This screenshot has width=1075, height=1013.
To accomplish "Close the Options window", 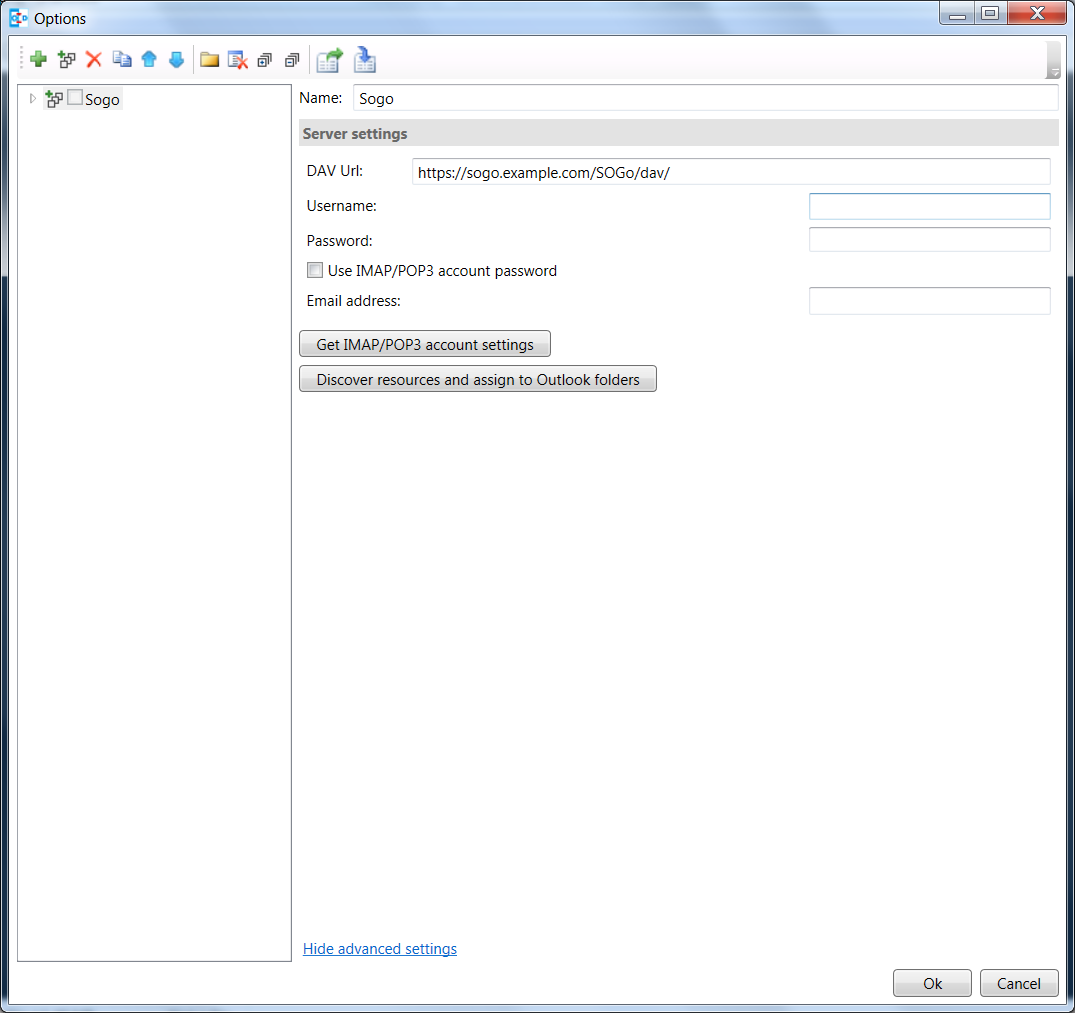I will [1037, 14].
